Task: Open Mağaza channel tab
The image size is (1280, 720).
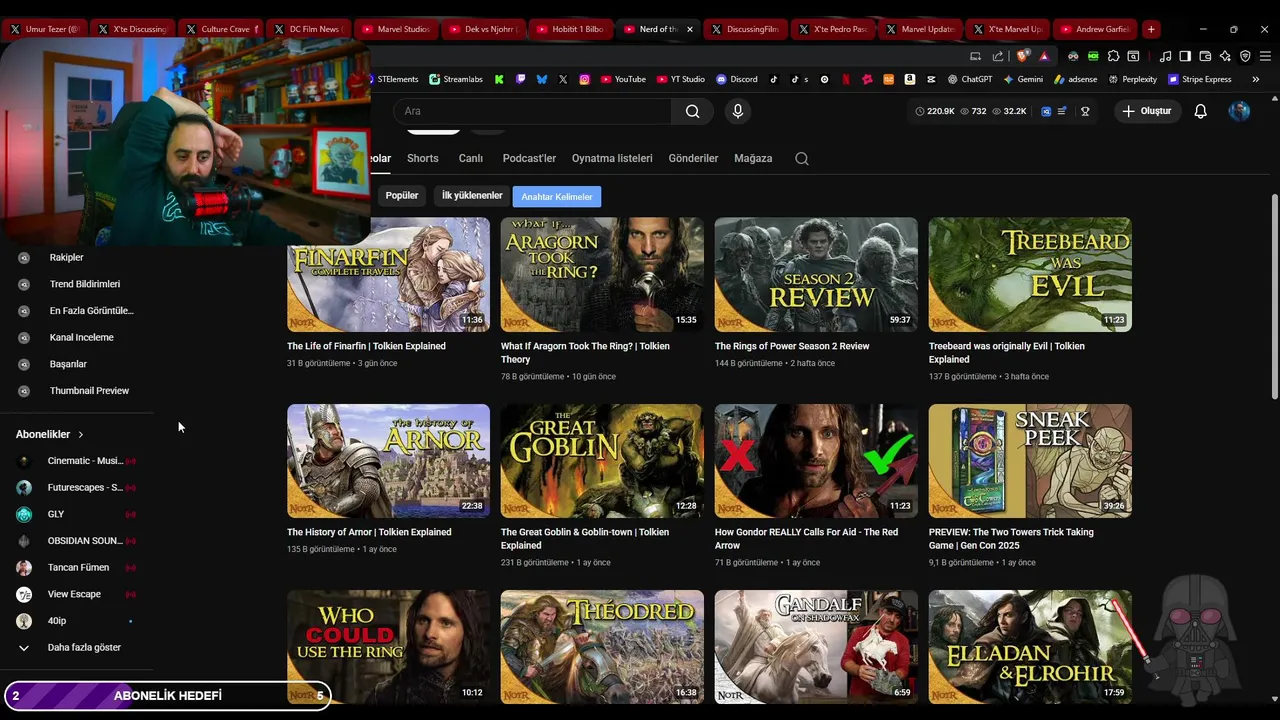Action: (753, 158)
